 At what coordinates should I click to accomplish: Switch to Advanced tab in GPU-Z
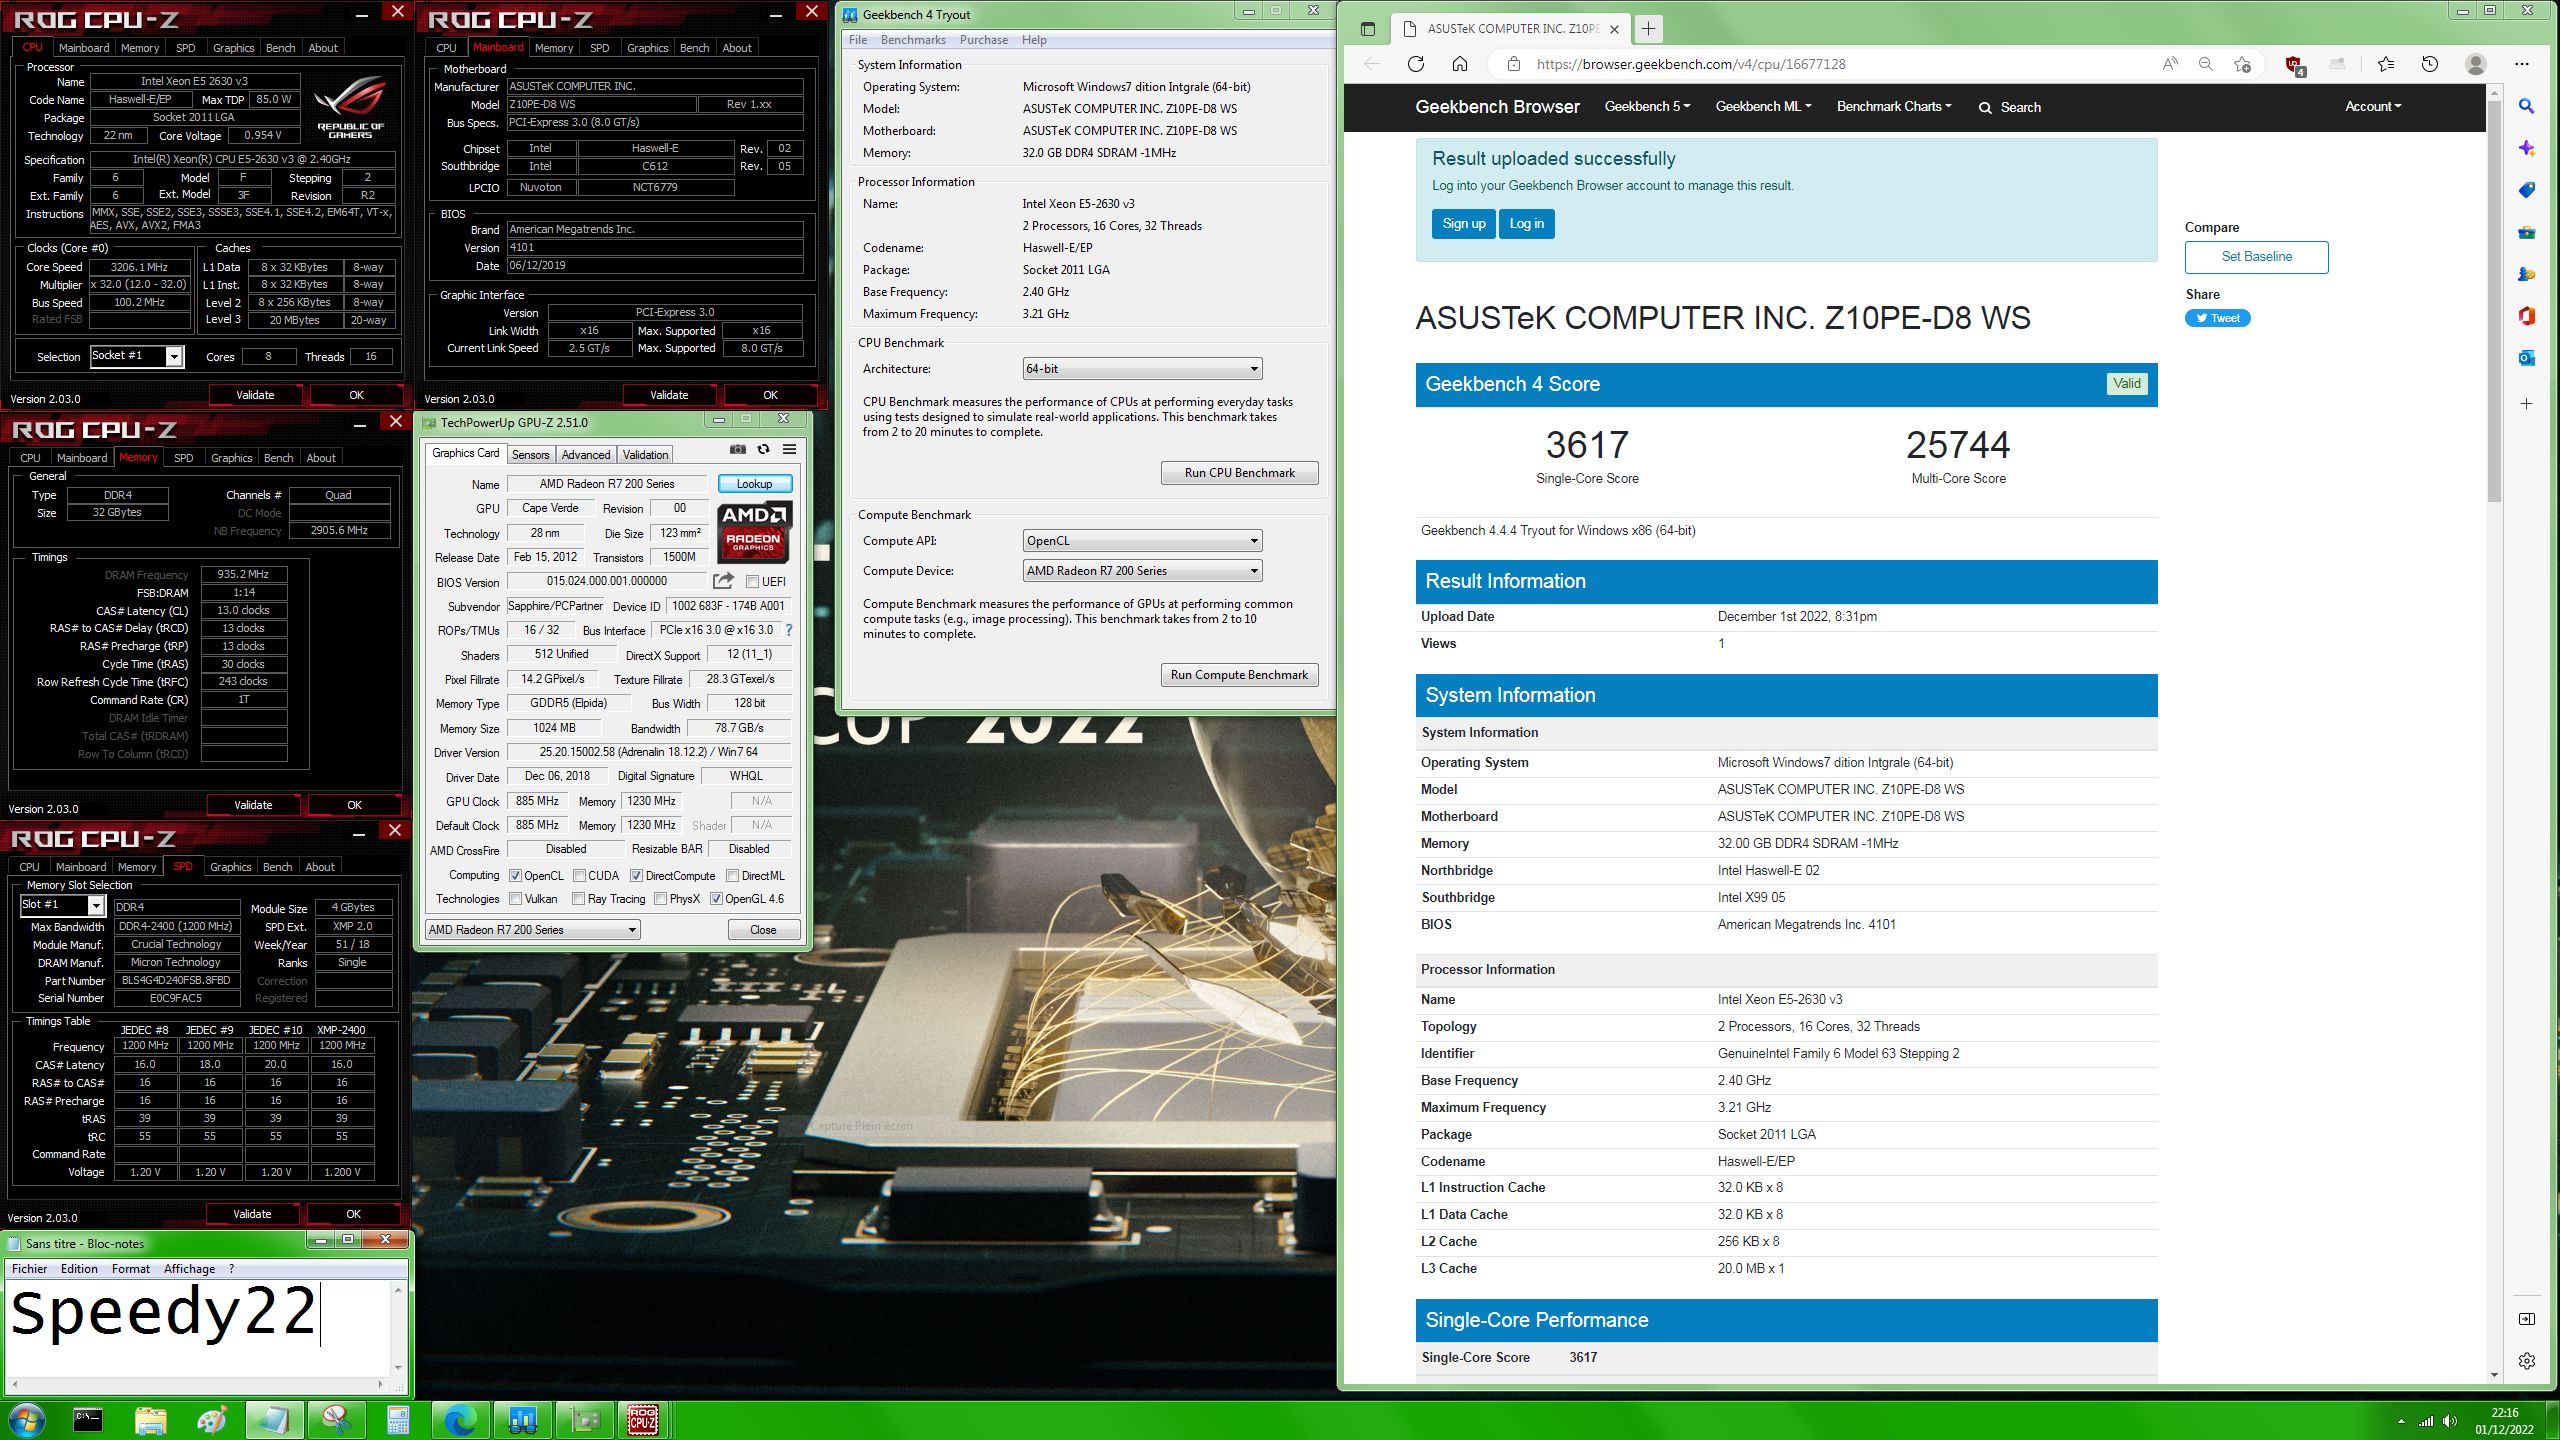(586, 455)
